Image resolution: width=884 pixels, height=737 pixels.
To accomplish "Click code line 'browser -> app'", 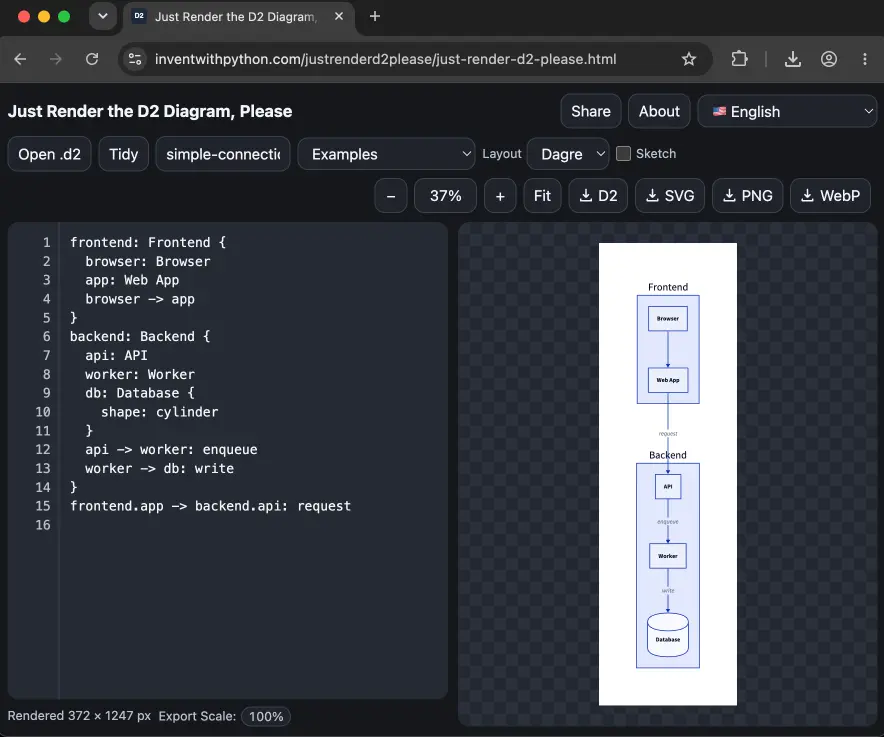I will 140,299.
